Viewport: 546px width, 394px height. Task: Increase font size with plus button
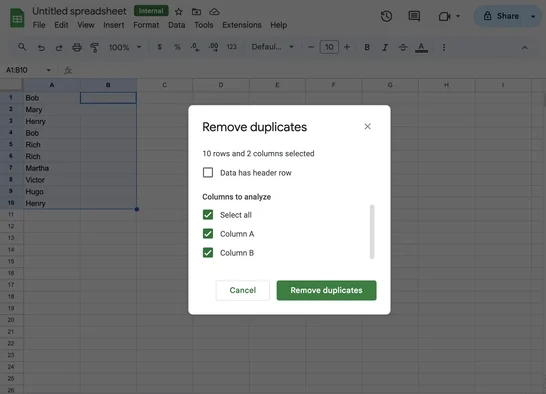point(347,47)
